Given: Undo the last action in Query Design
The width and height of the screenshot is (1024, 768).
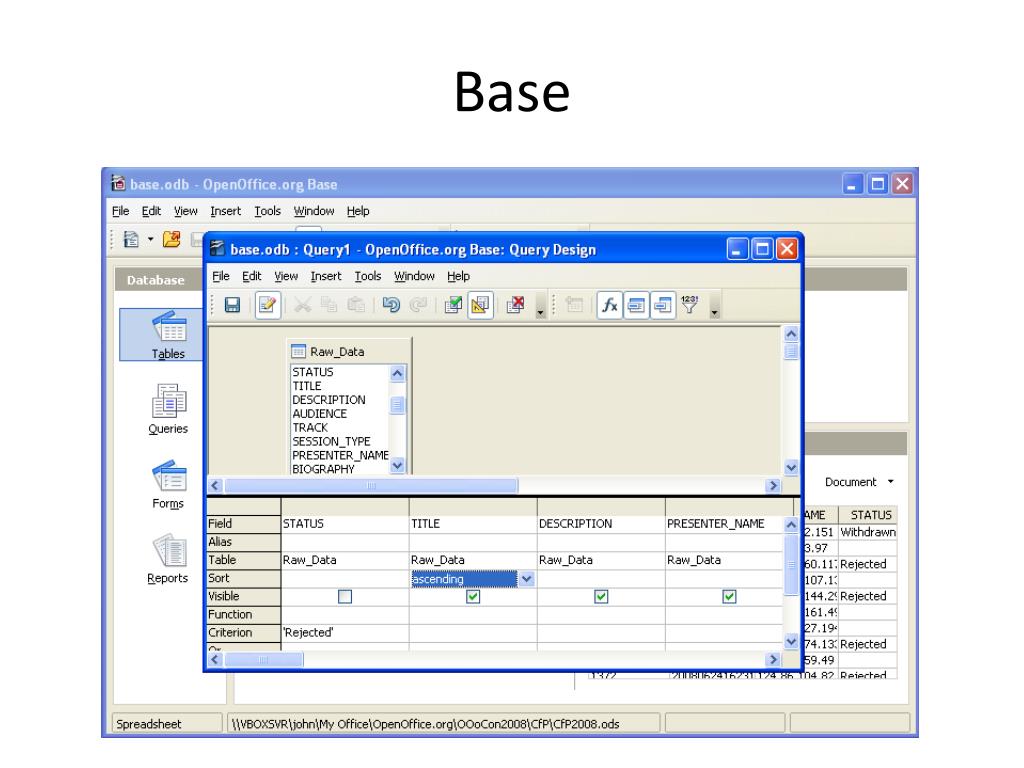Looking at the screenshot, I should point(391,305).
